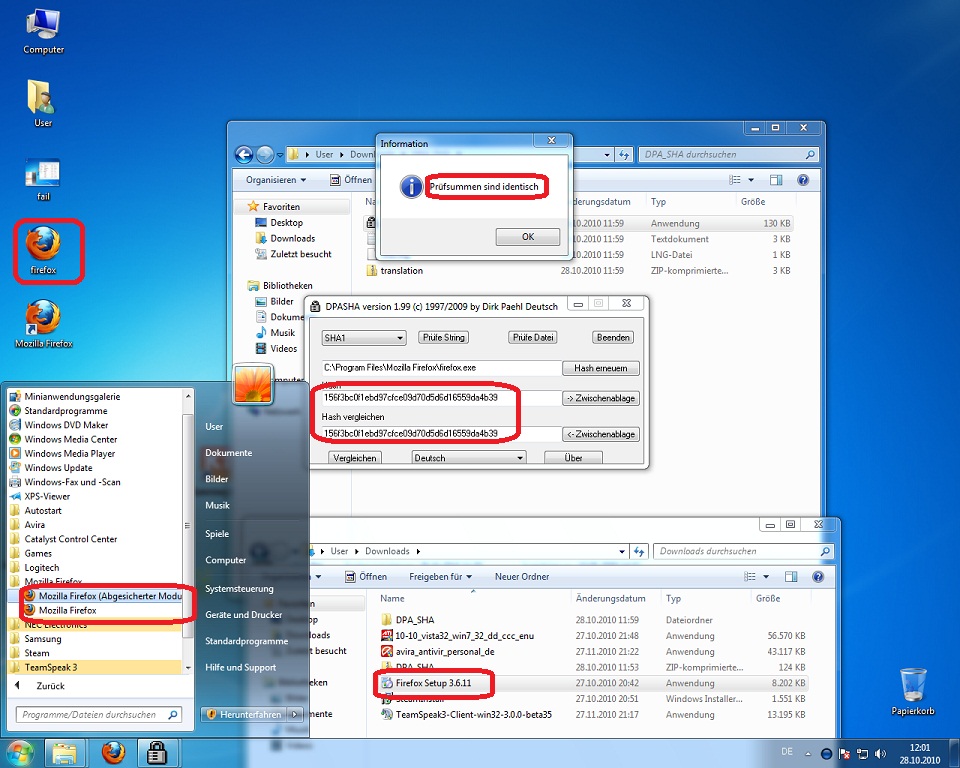Click Herunterfahren button in Start menu

point(245,714)
